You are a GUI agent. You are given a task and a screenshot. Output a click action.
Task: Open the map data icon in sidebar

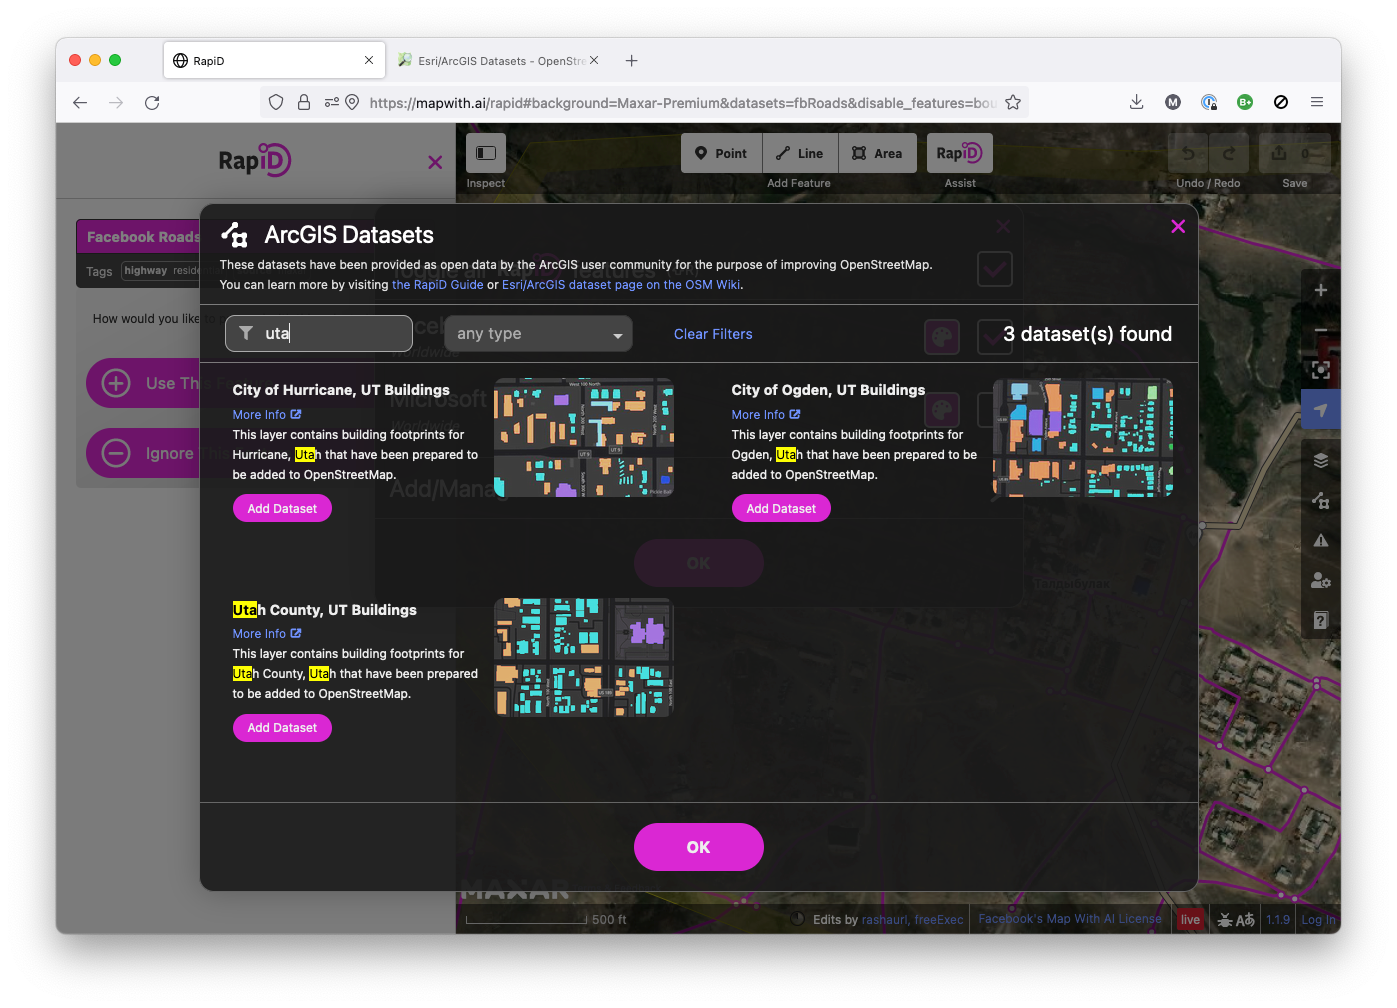1321,500
